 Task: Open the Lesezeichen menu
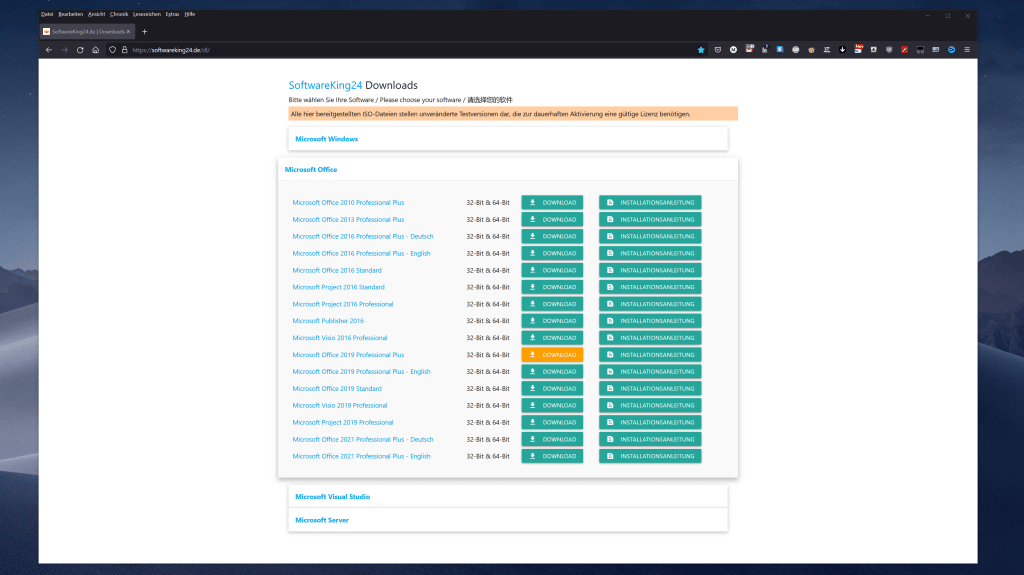tap(147, 14)
